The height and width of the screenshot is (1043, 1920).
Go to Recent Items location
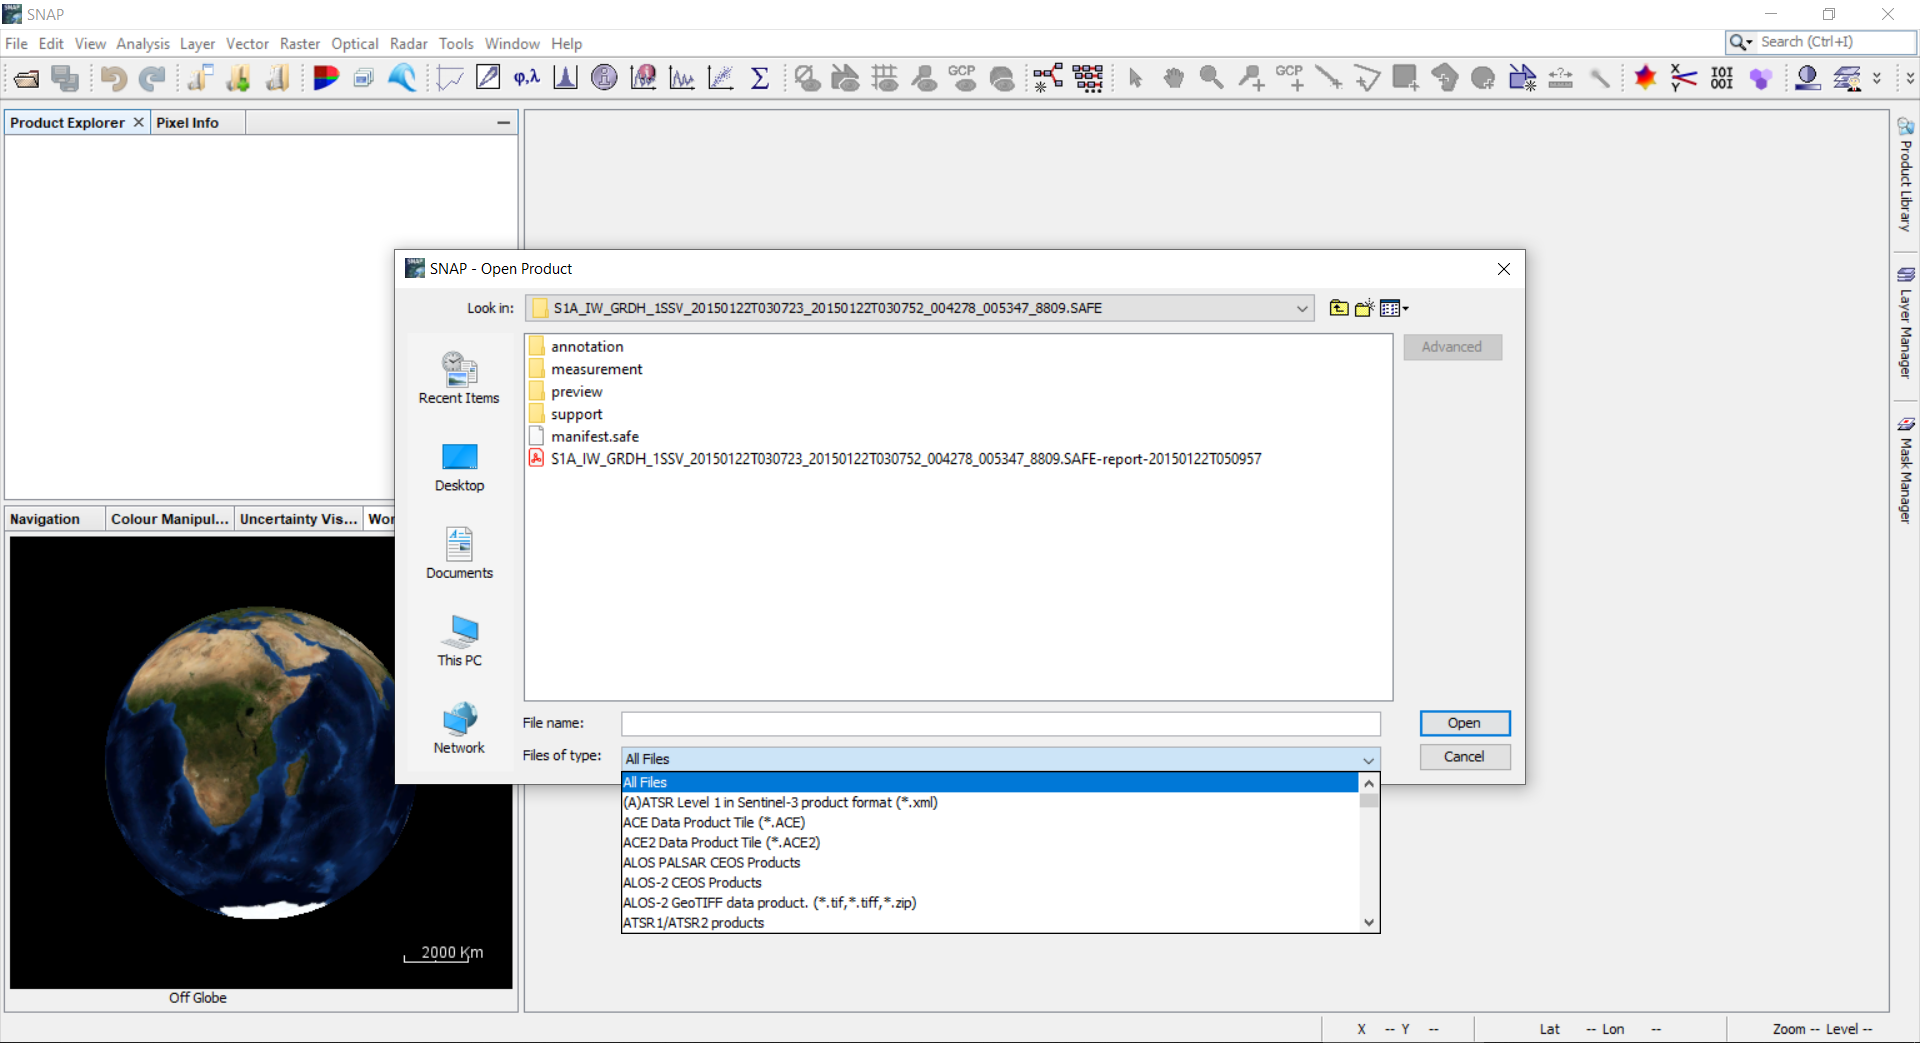[x=459, y=378]
